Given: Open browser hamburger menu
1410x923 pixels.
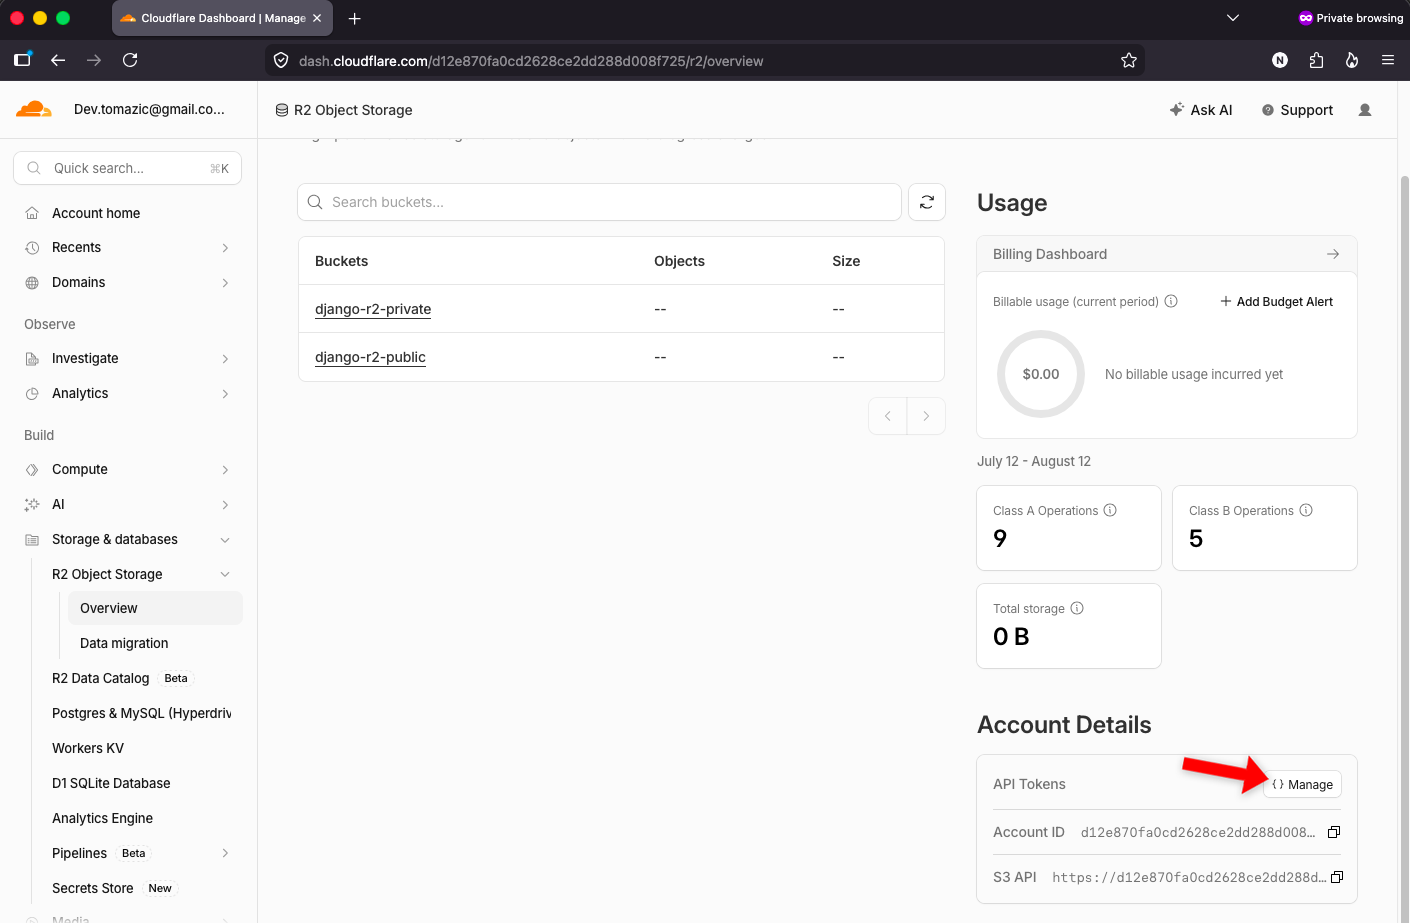Looking at the screenshot, I should tap(1388, 60).
